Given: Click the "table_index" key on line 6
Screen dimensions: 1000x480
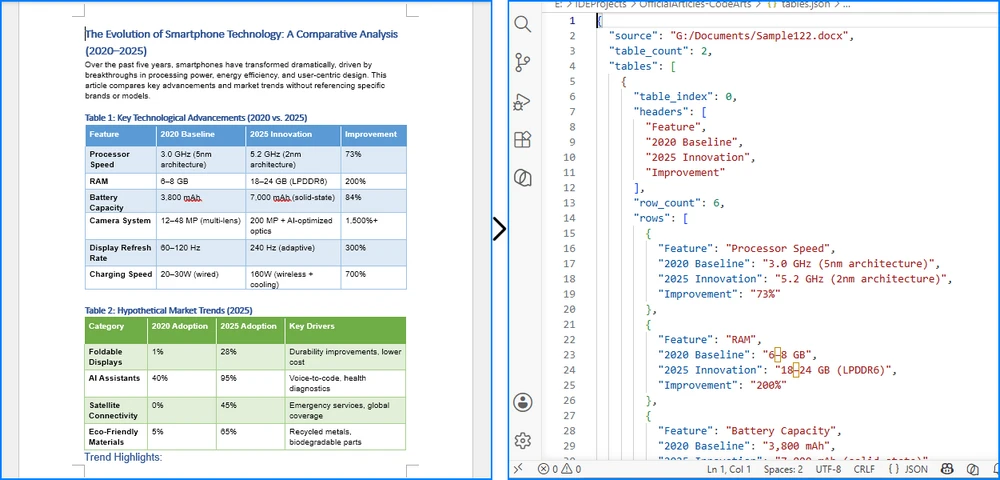Looking at the screenshot, I should (x=673, y=97).
